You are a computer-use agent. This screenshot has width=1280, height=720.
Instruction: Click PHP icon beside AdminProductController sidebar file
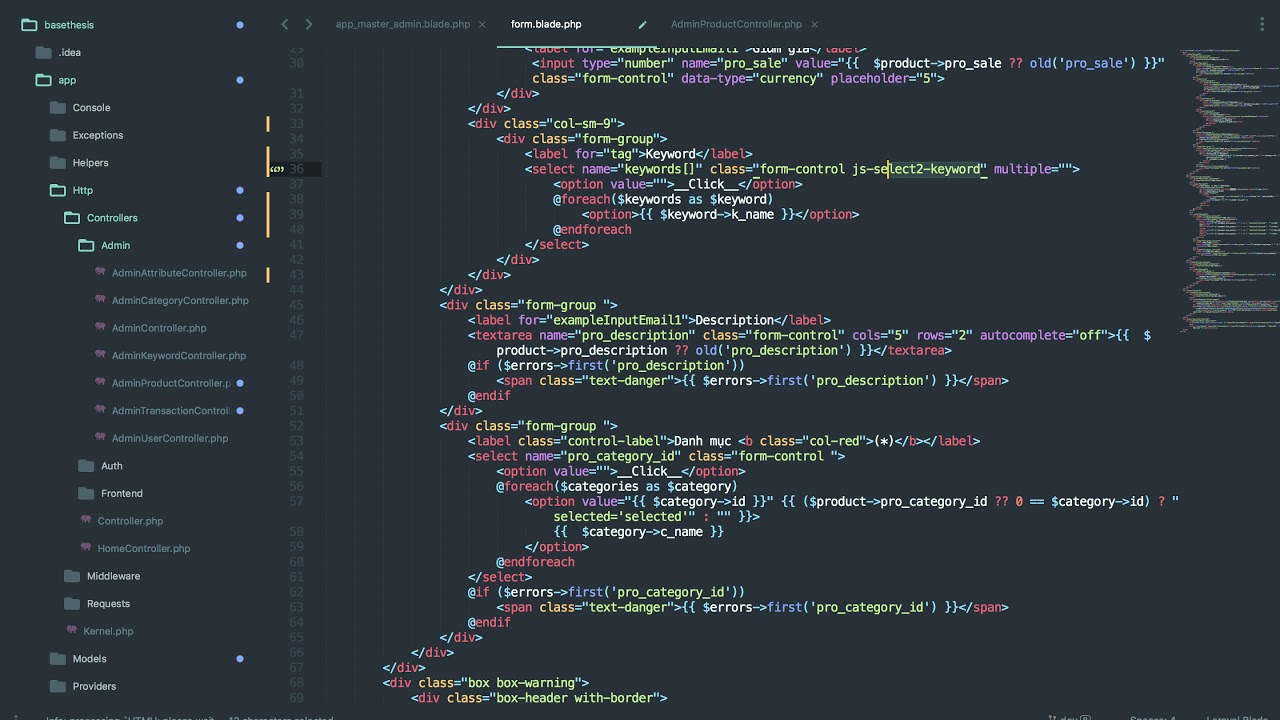100,382
